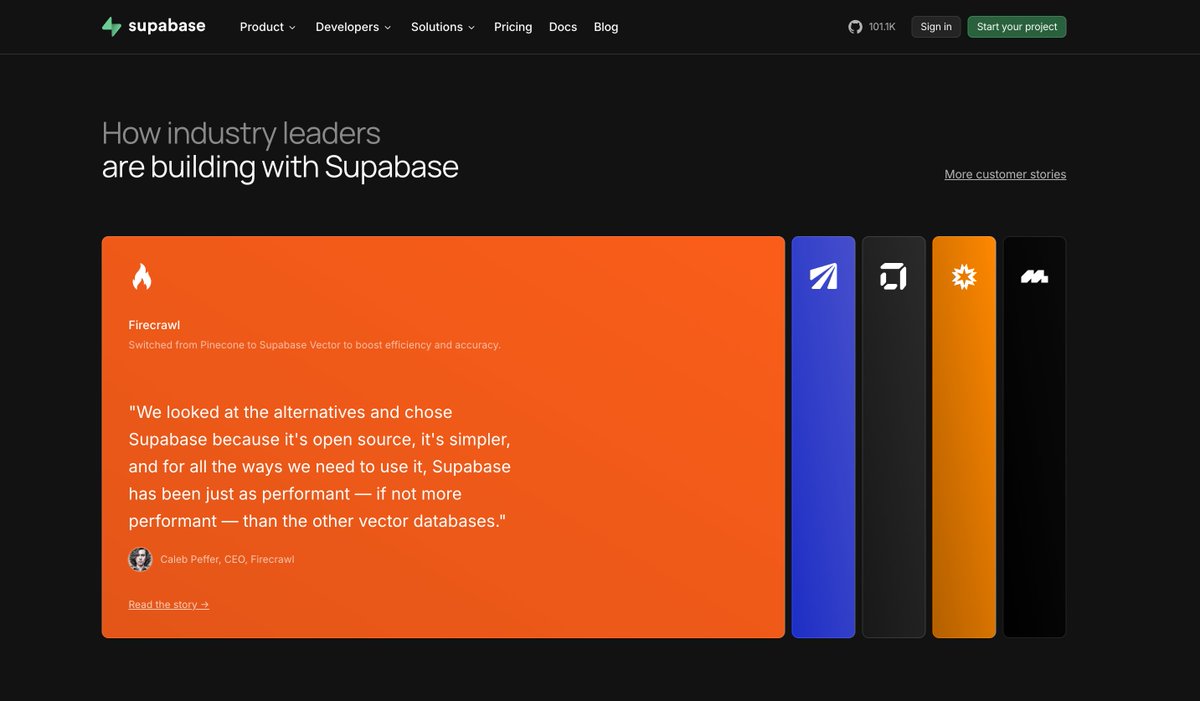Click 'Caleb Peffer, CEO, Firecrawl' text

coord(227,559)
